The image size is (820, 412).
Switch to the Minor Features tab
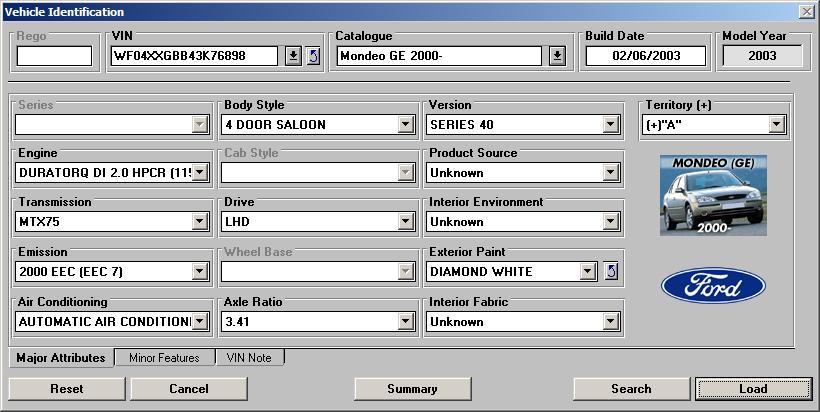[164, 358]
